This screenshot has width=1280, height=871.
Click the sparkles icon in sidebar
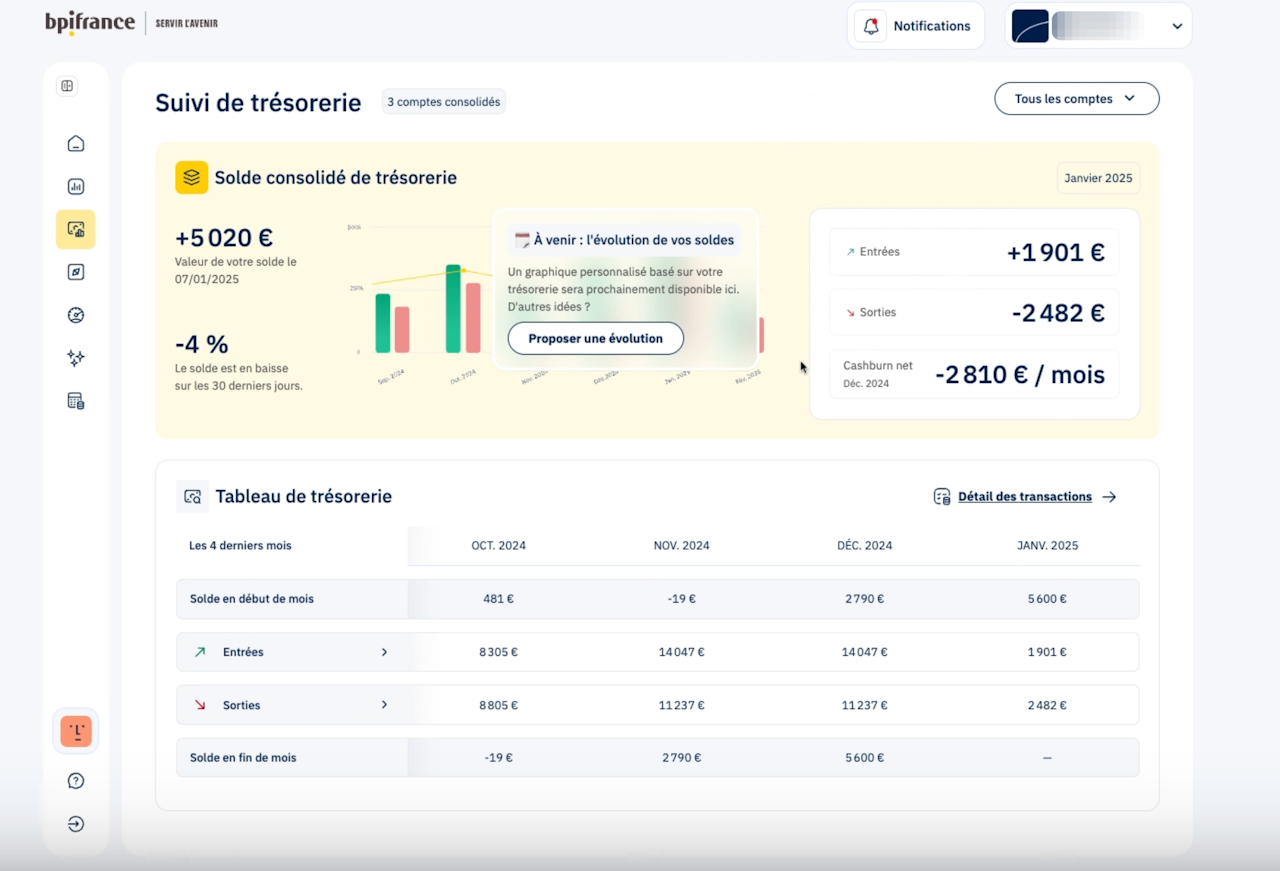click(x=75, y=358)
